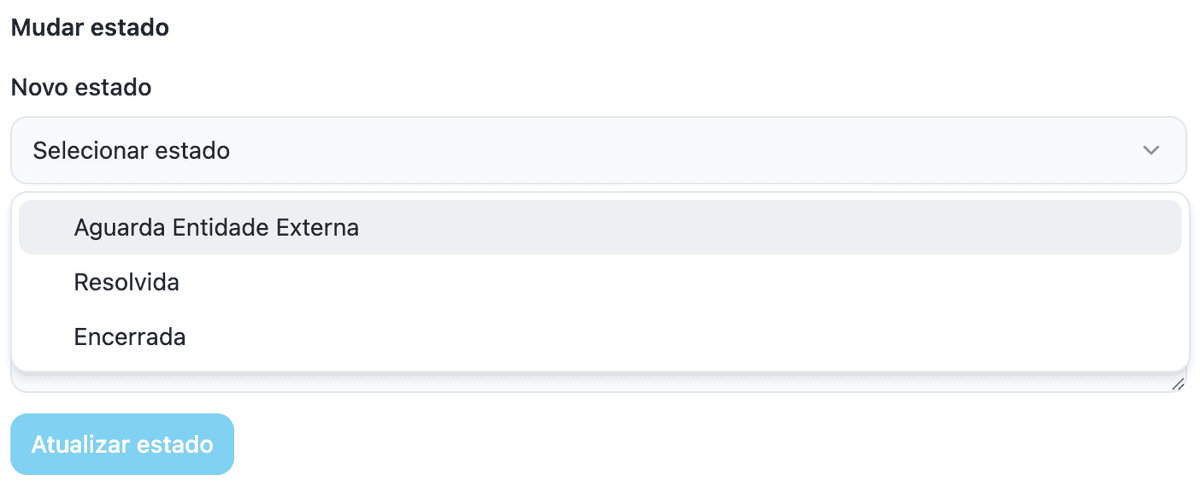Click the Mudar estado heading

(90, 27)
